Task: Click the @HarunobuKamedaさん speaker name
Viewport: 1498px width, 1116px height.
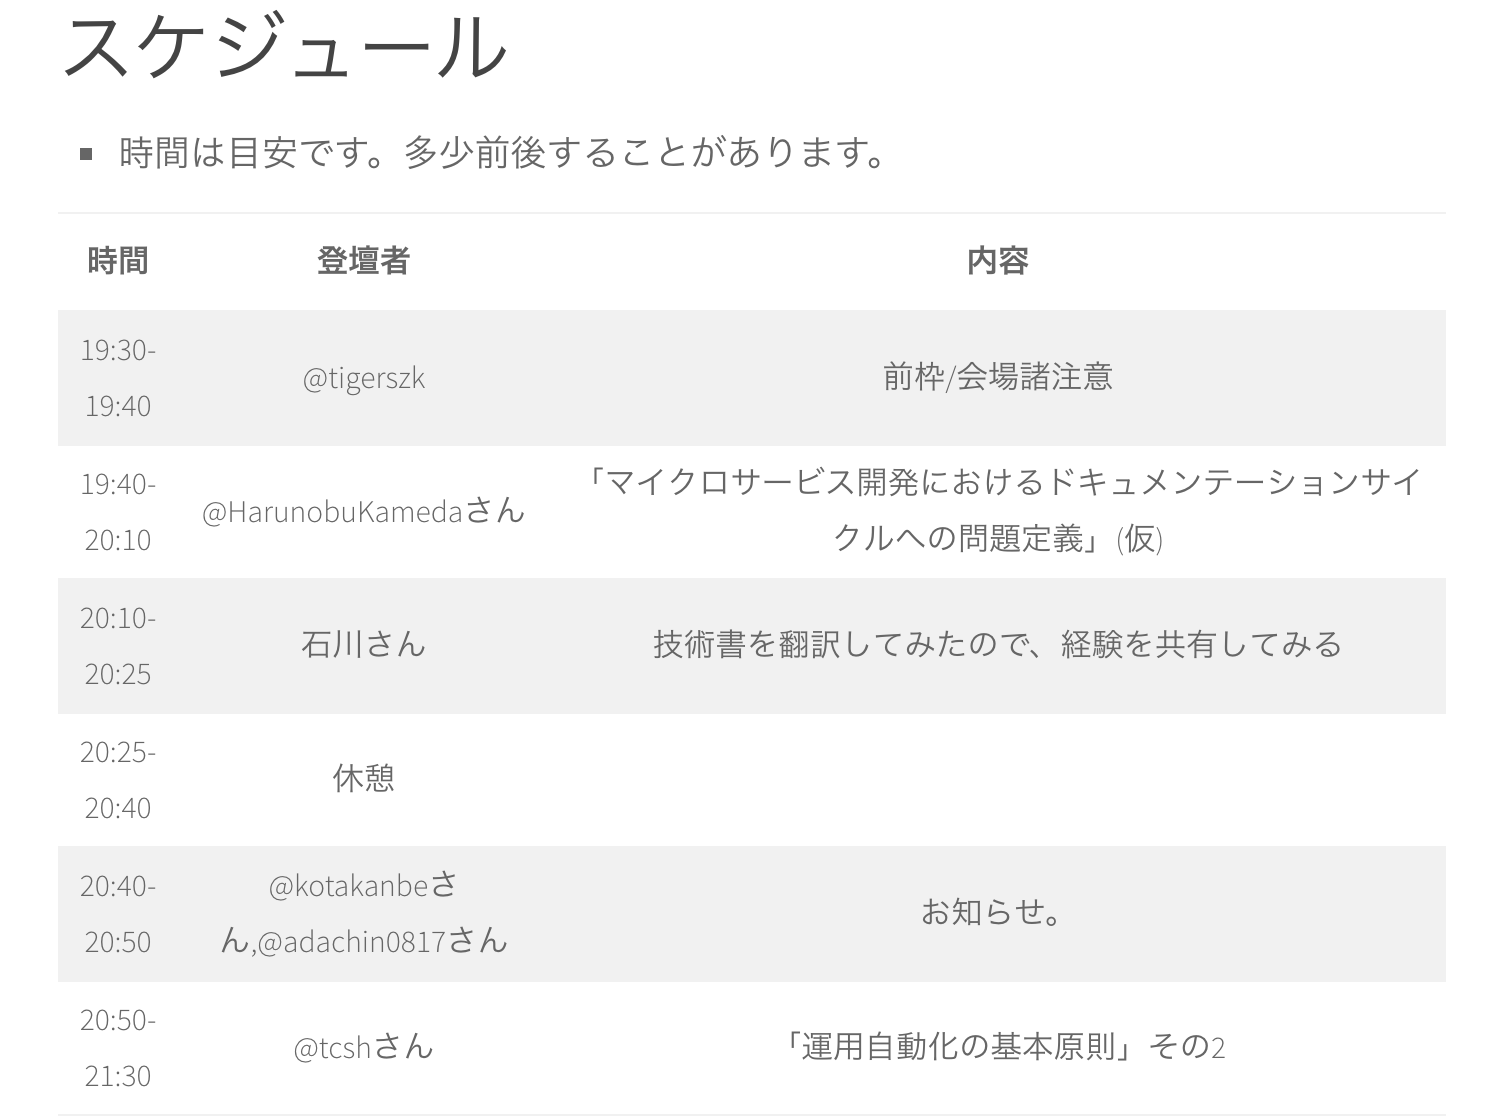Action: [x=363, y=512]
